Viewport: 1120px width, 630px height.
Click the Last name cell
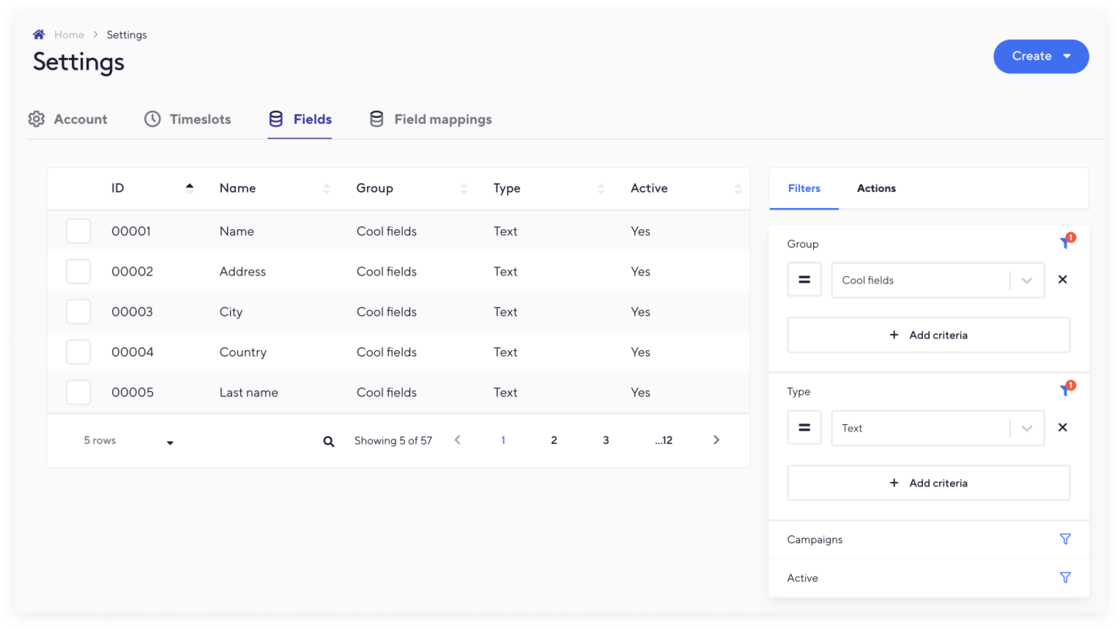click(249, 392)
